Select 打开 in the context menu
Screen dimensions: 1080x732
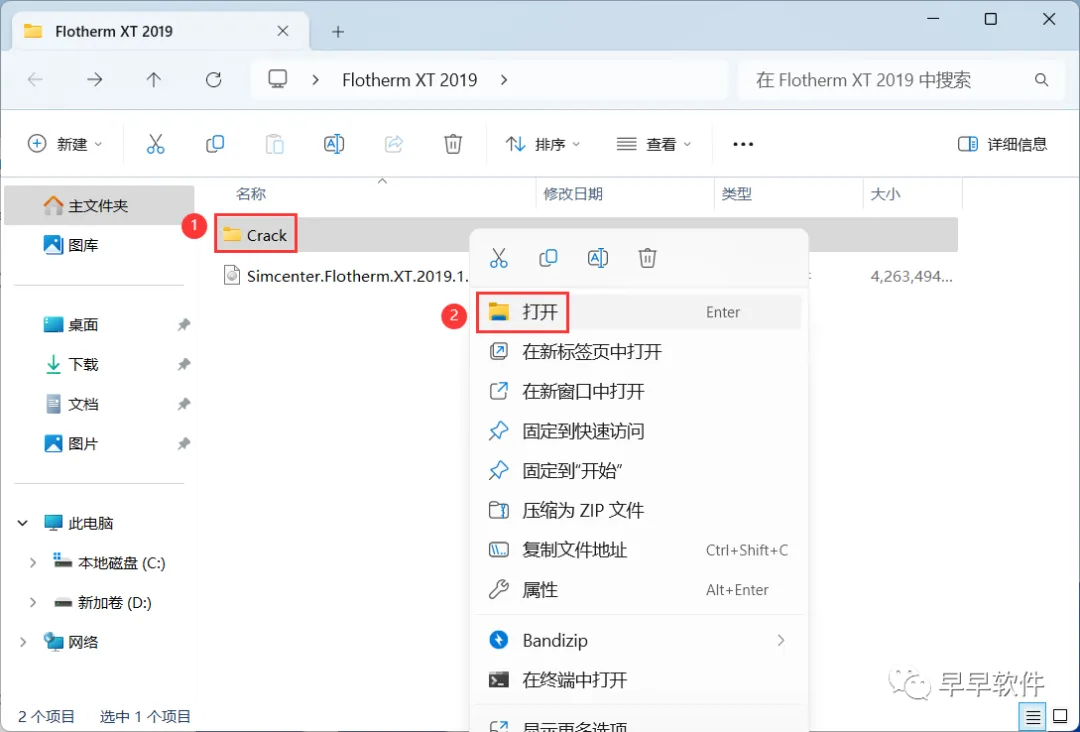pyautogui.click(x=638, y=312)
